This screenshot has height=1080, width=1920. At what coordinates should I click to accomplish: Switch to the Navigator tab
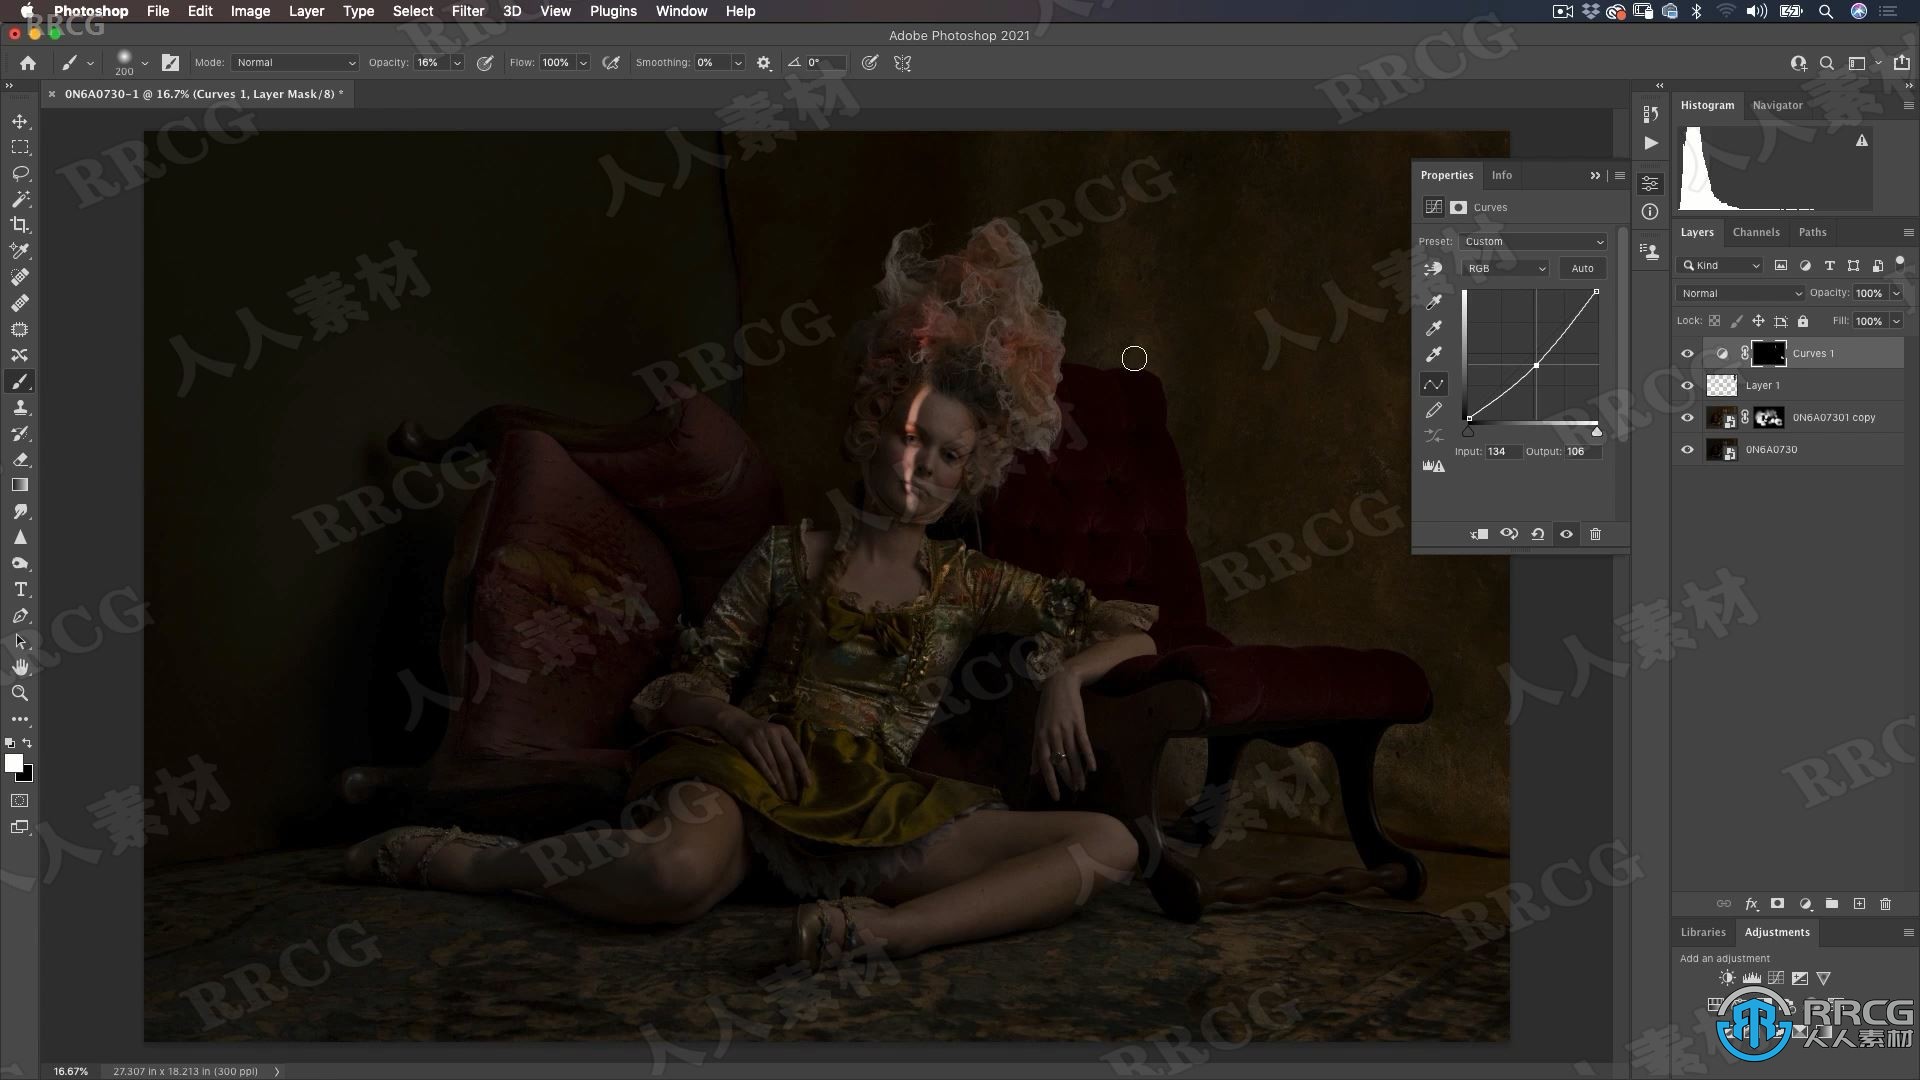click(x=1778, y=104)
